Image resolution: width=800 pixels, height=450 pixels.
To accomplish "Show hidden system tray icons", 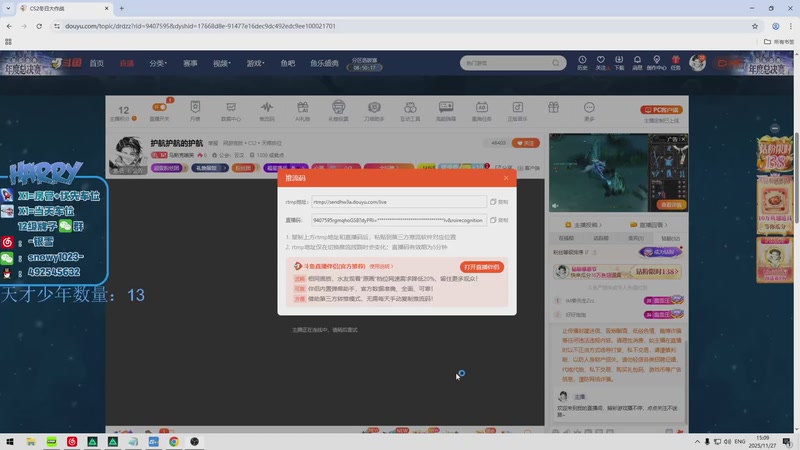I will pyautogui.click(x=697, y=442).
